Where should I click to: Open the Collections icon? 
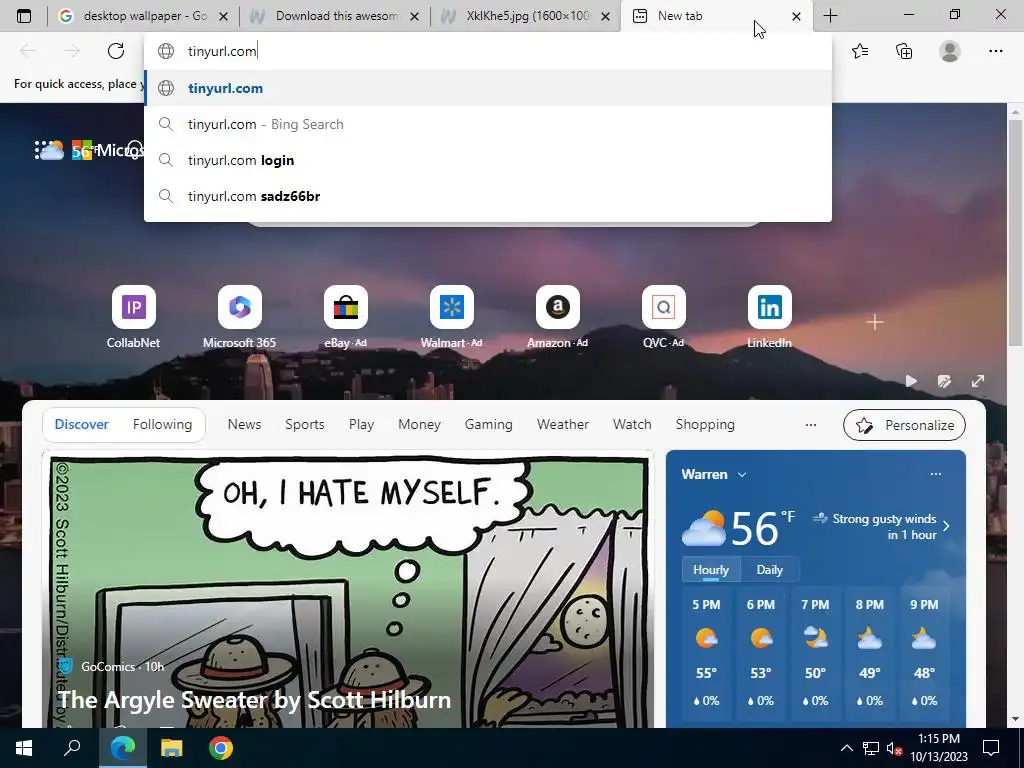(x=904, y=51)
